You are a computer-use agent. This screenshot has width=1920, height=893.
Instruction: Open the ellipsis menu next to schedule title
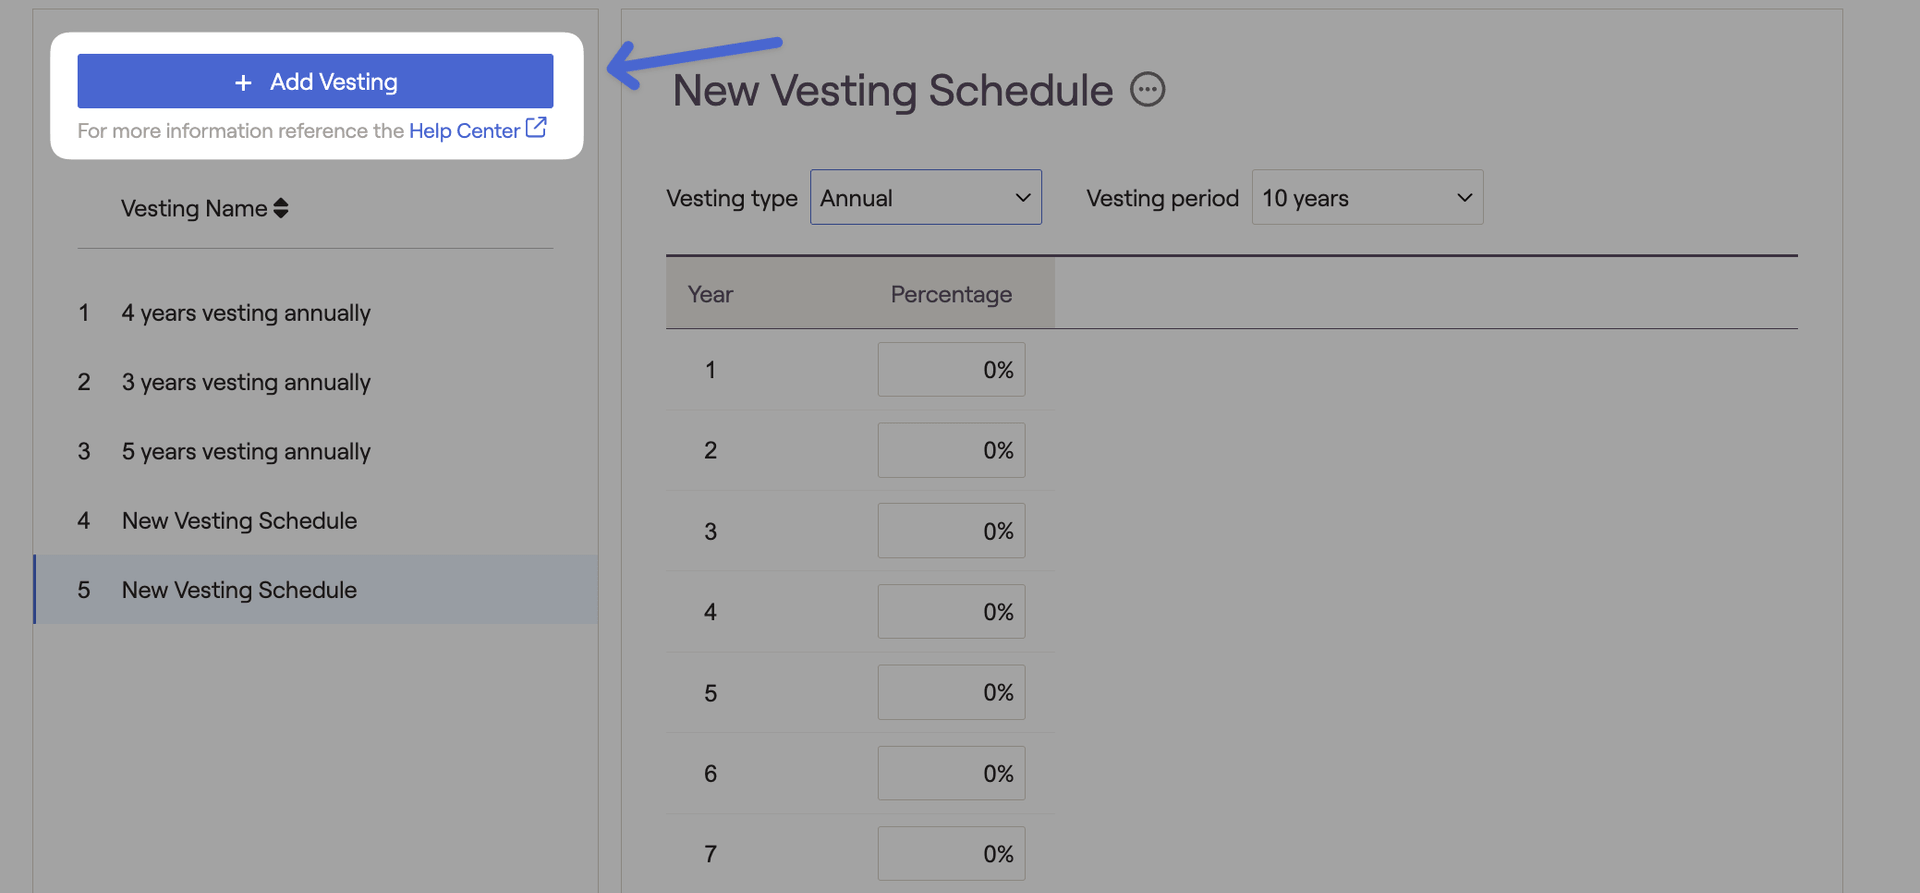(1147, 90)
